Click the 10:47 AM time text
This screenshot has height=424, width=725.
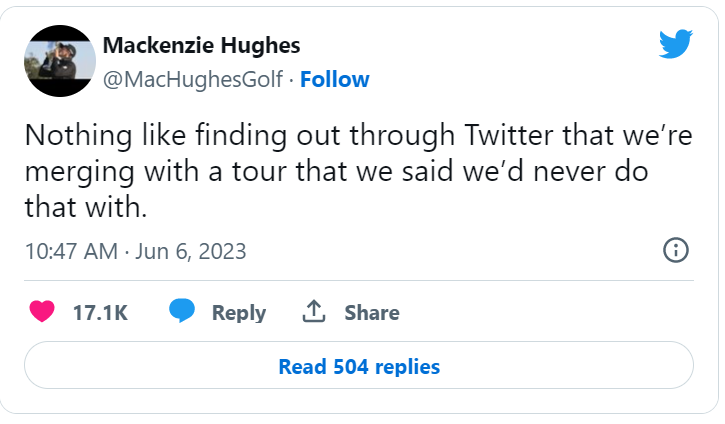[70, 251]
